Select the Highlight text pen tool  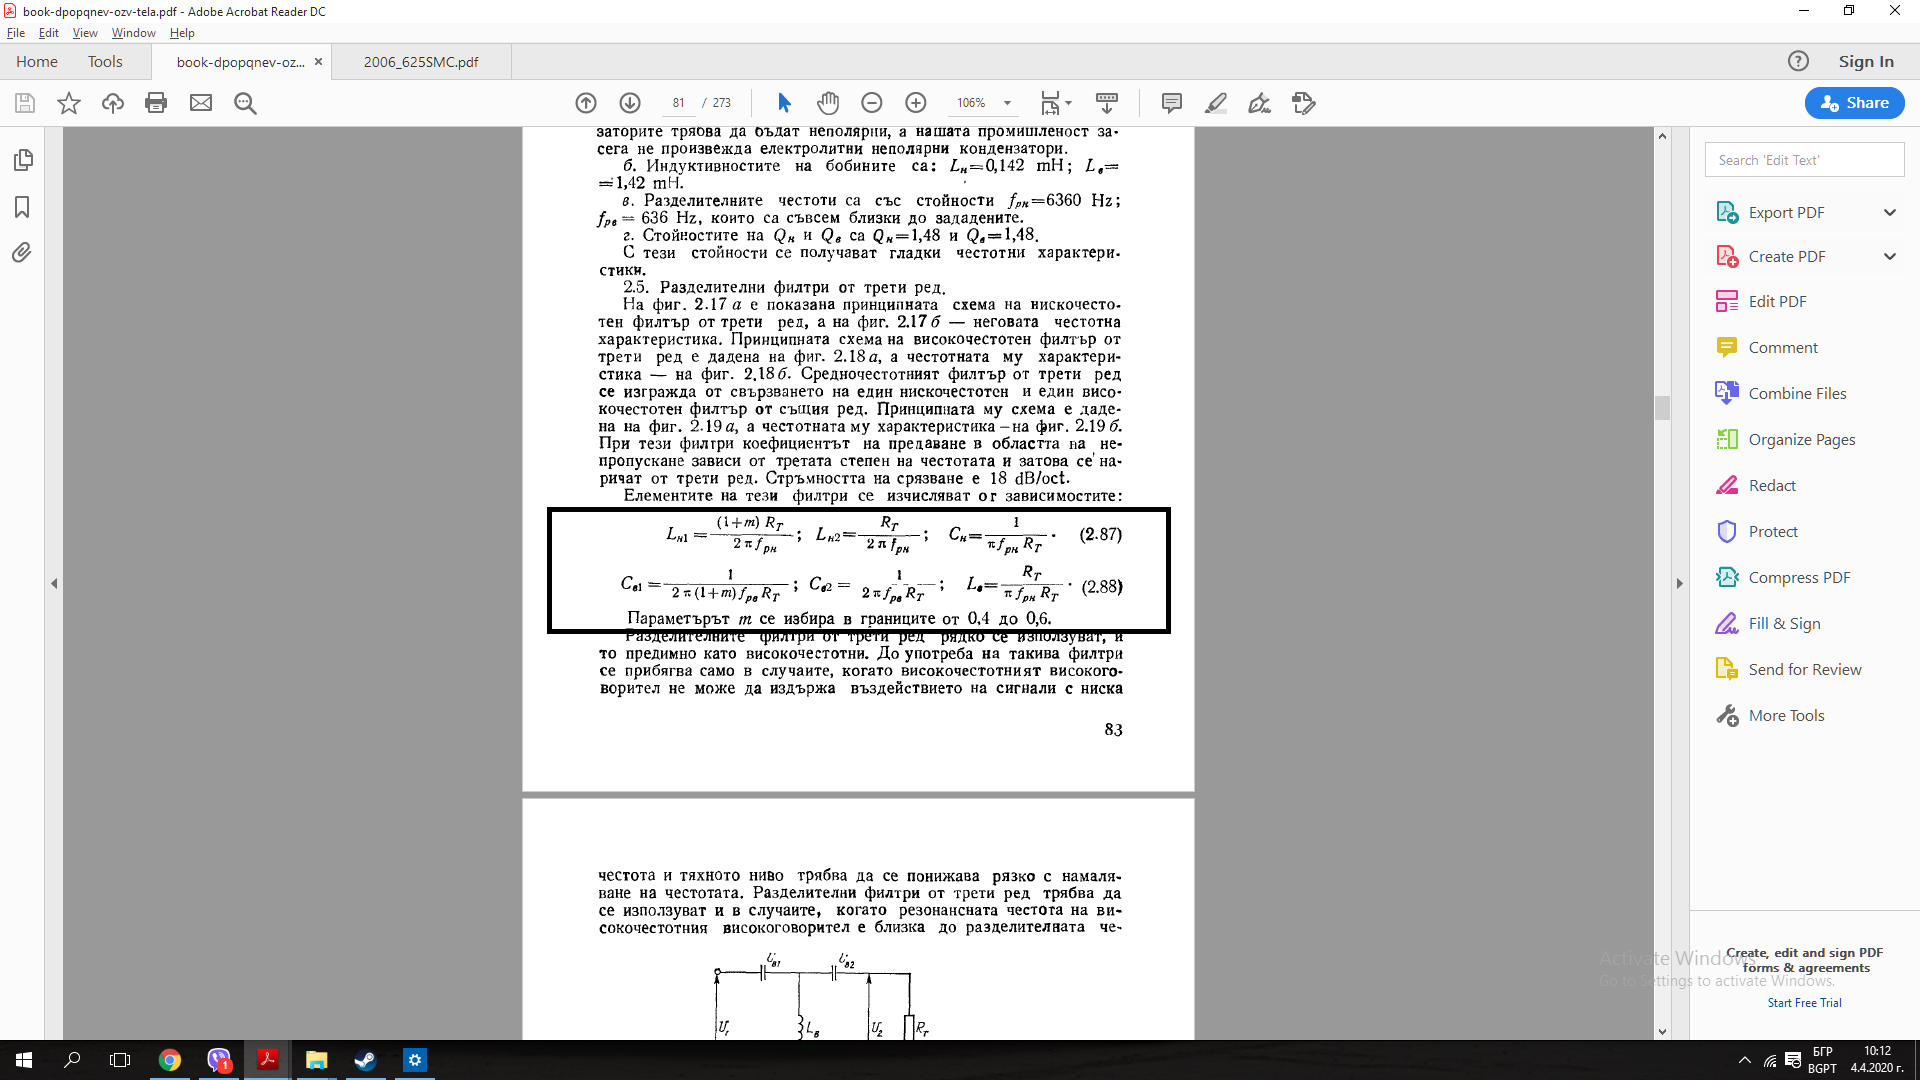click(1216, 103)
